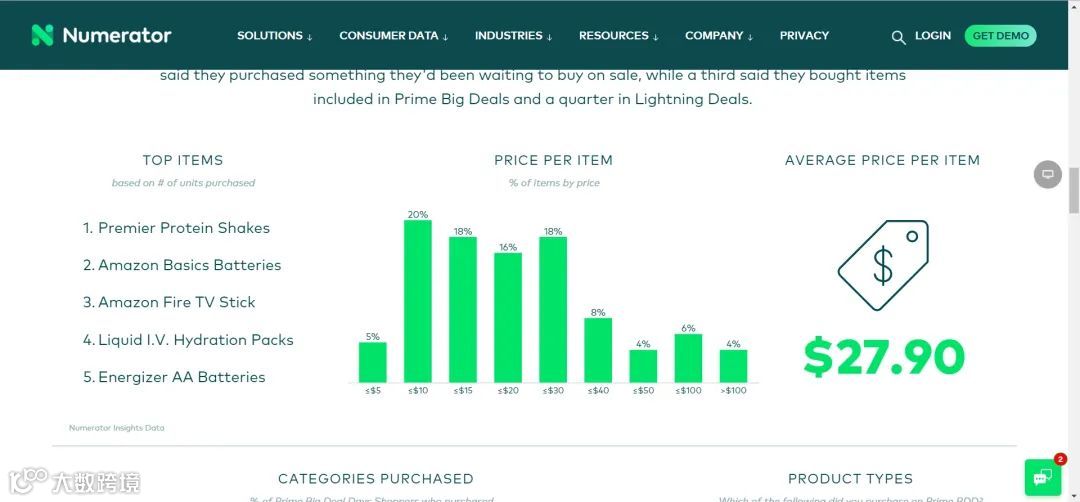1080x502 pixels.
Task: Go to the Privacy page
Action: (804, 36)
